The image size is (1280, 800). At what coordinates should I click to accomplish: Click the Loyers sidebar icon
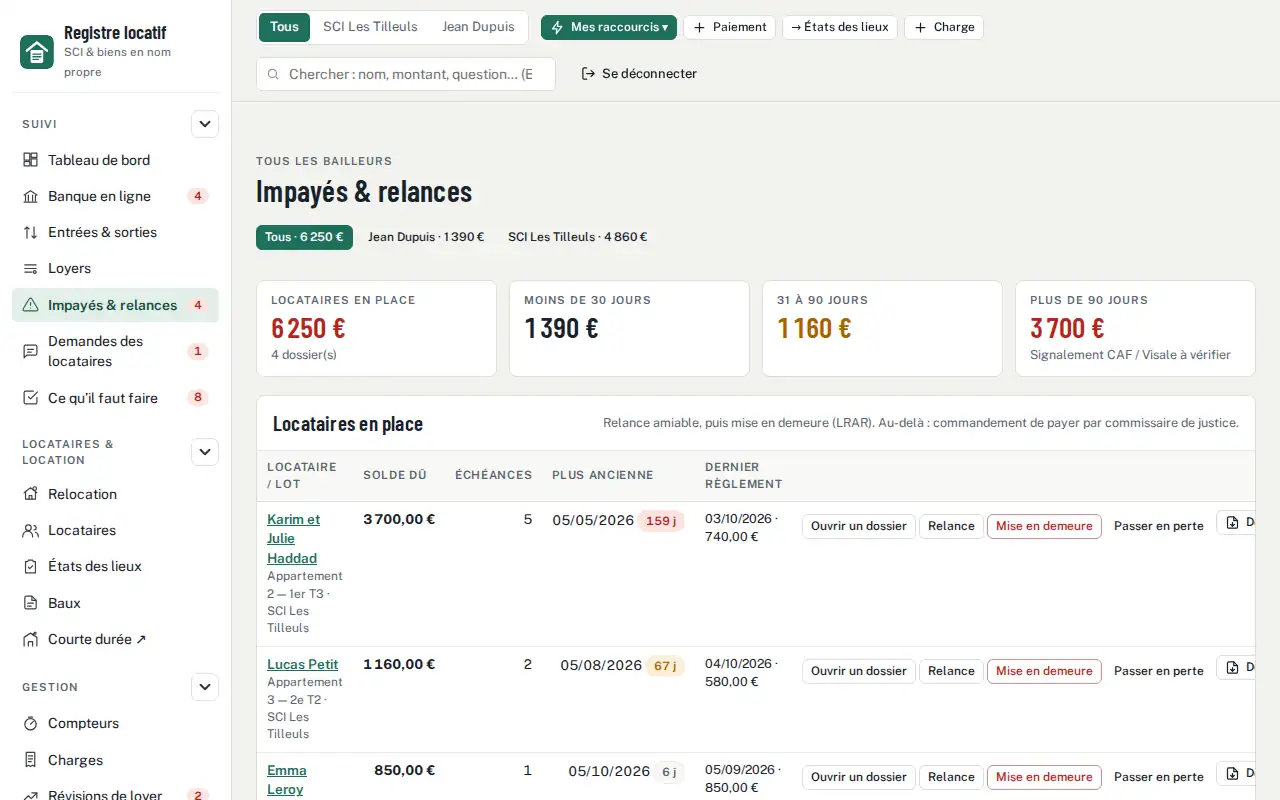(x=30, y=268)
